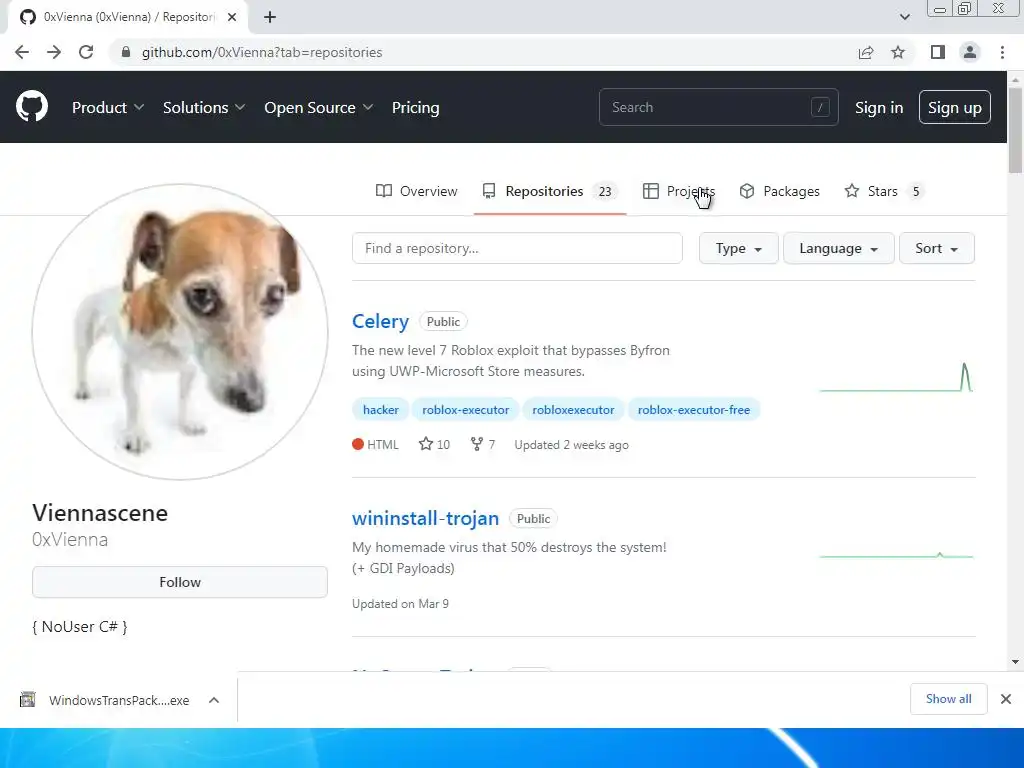1024x768 pixels.
Task: Switch to the Projects tab
Action: pyautogui.click(x=679, y=191)
